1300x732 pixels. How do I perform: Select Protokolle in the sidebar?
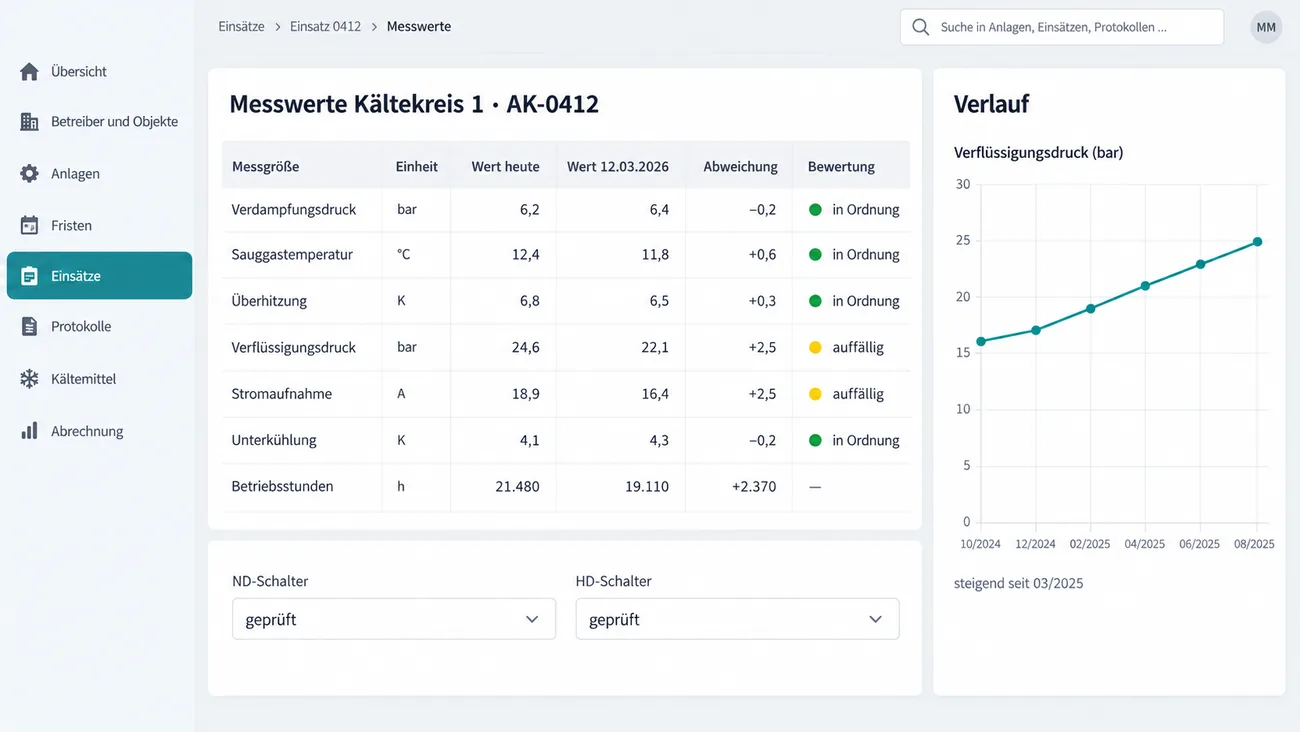pos(99,327)
